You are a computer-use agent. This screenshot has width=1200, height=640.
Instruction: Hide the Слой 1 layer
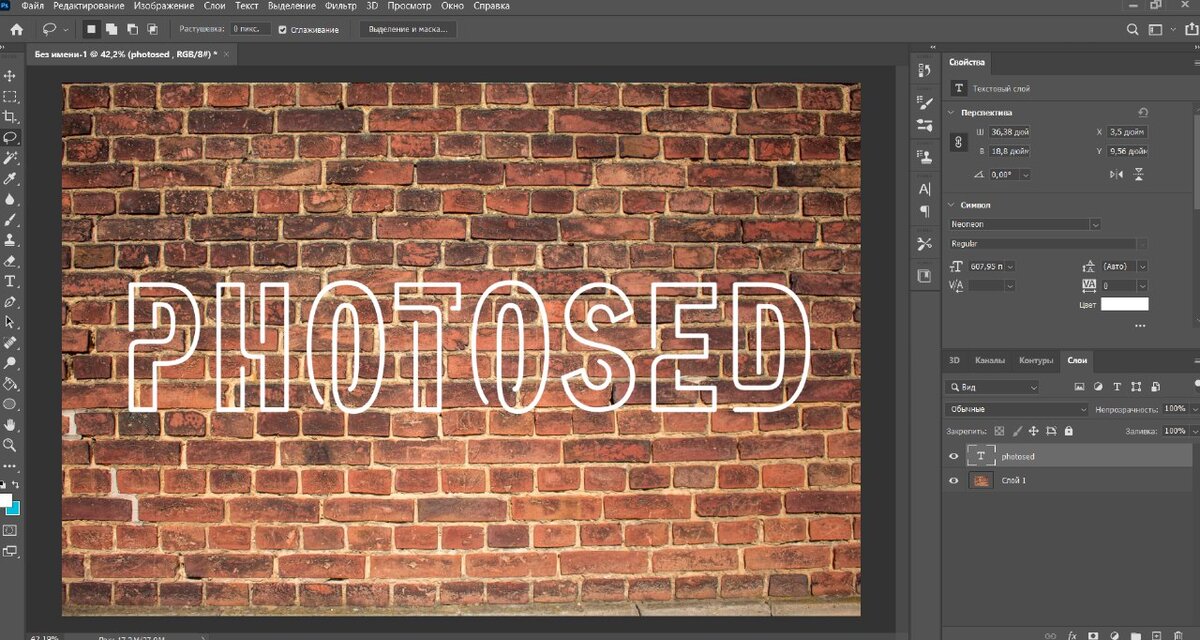click(953, 481)
